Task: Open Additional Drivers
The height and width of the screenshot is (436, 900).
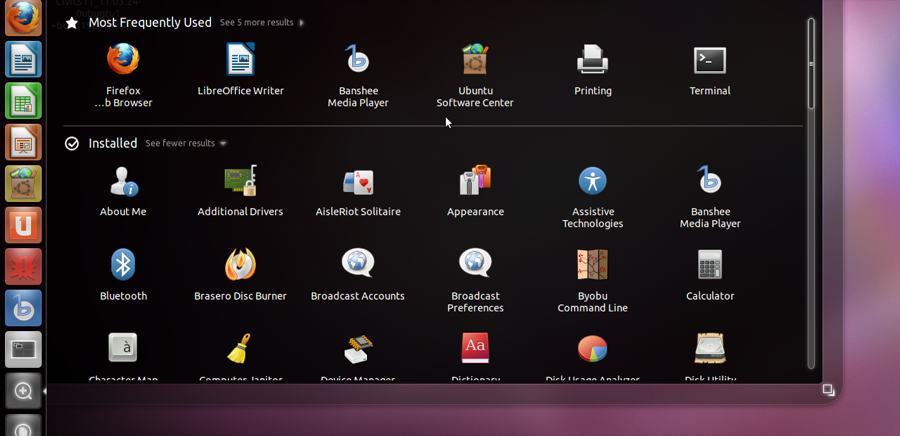Action: 240,190
